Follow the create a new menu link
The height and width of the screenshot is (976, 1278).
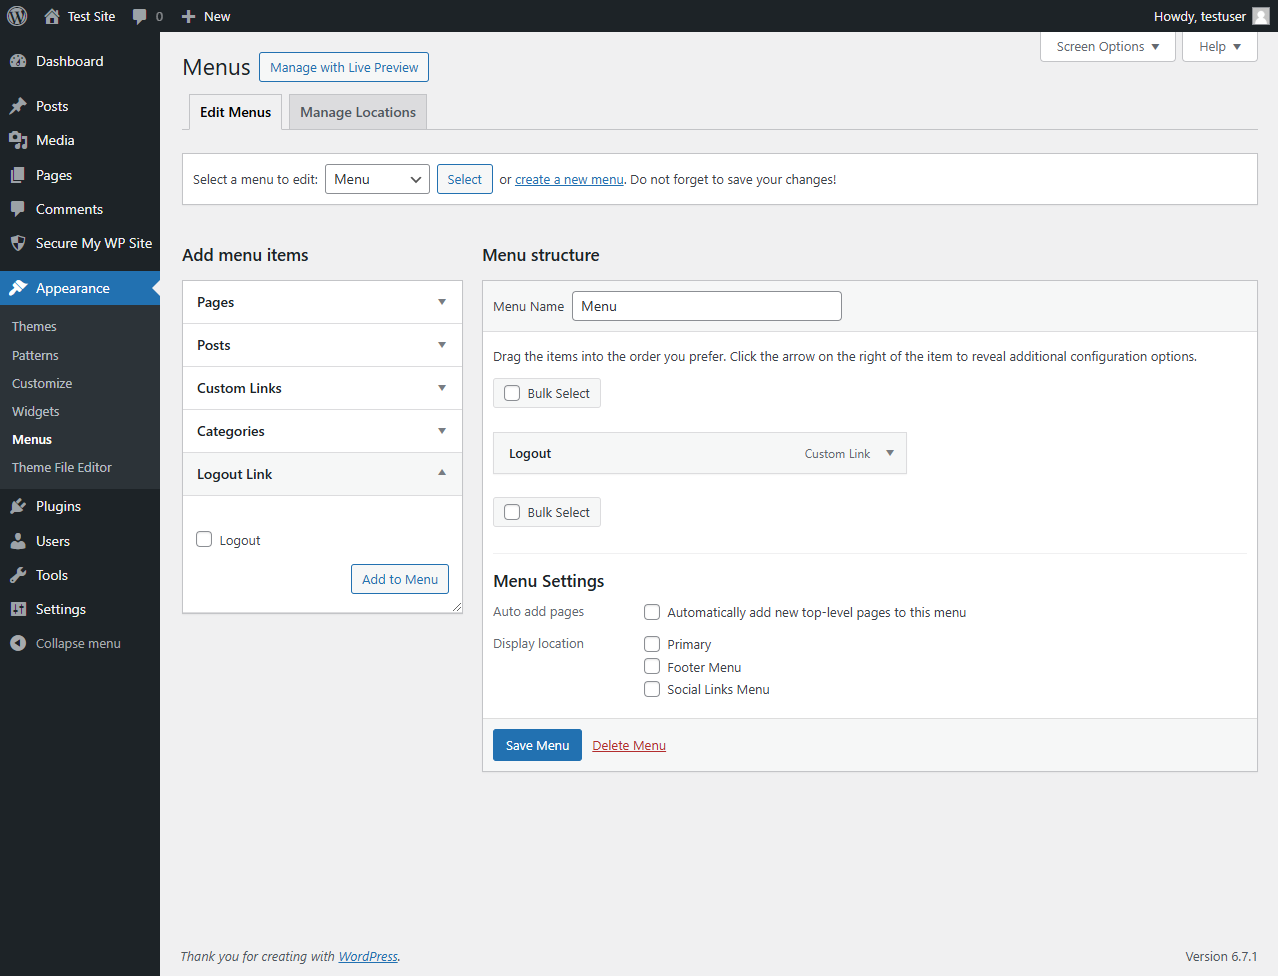click(569, 179)
